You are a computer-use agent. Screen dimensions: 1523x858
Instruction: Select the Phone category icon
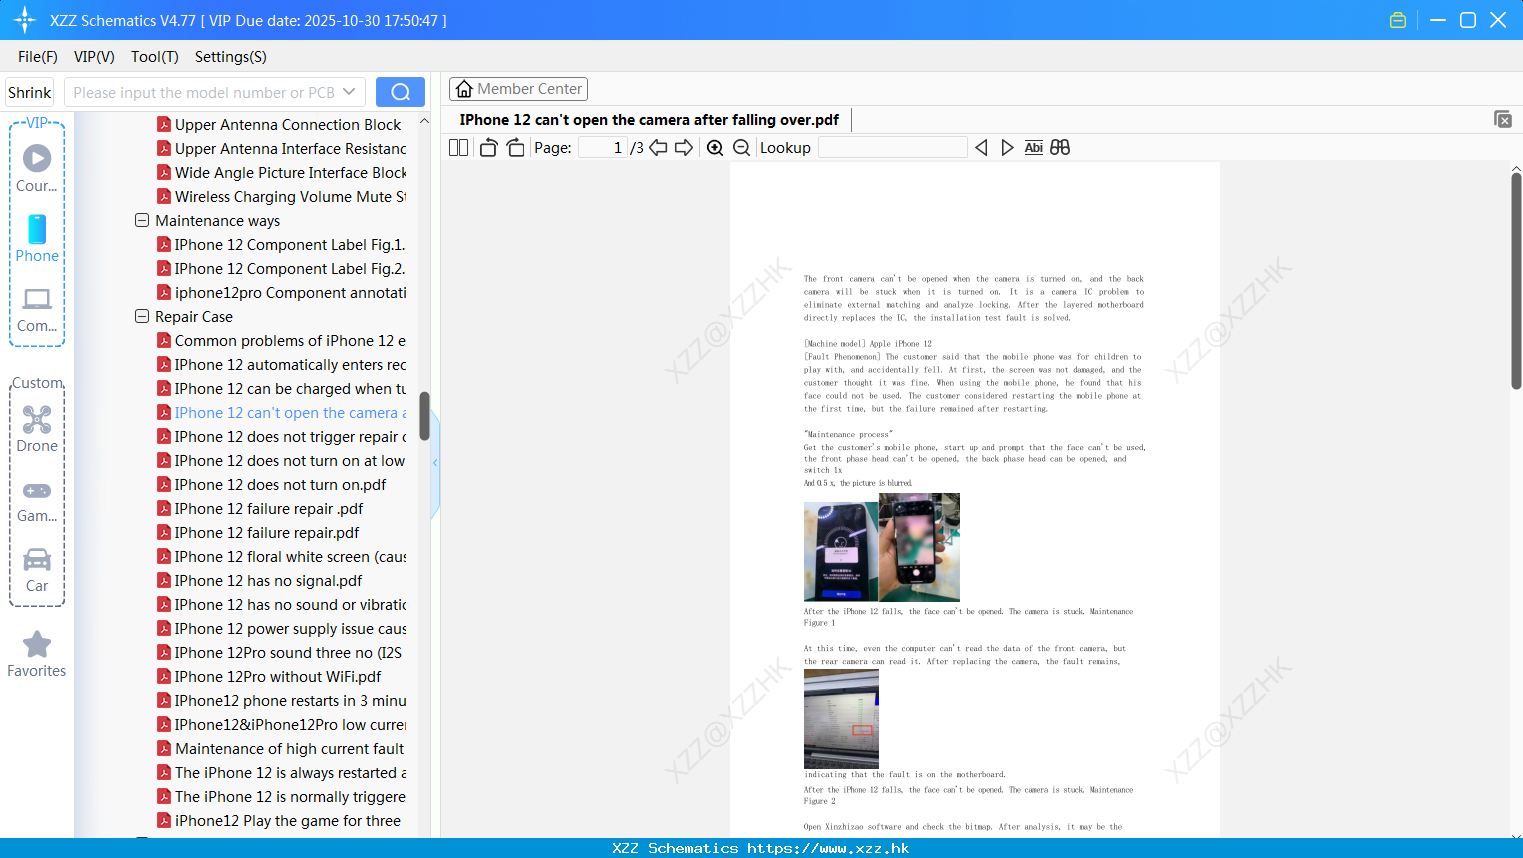tap(37, 239)
